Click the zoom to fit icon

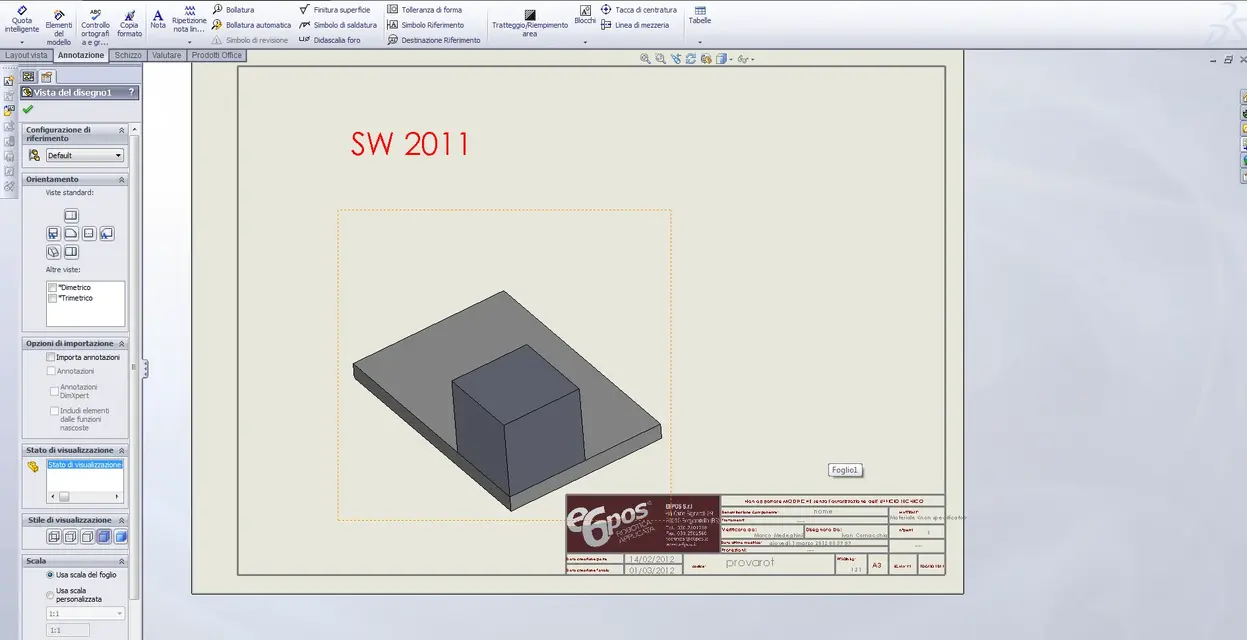click(x=646, y=59)
